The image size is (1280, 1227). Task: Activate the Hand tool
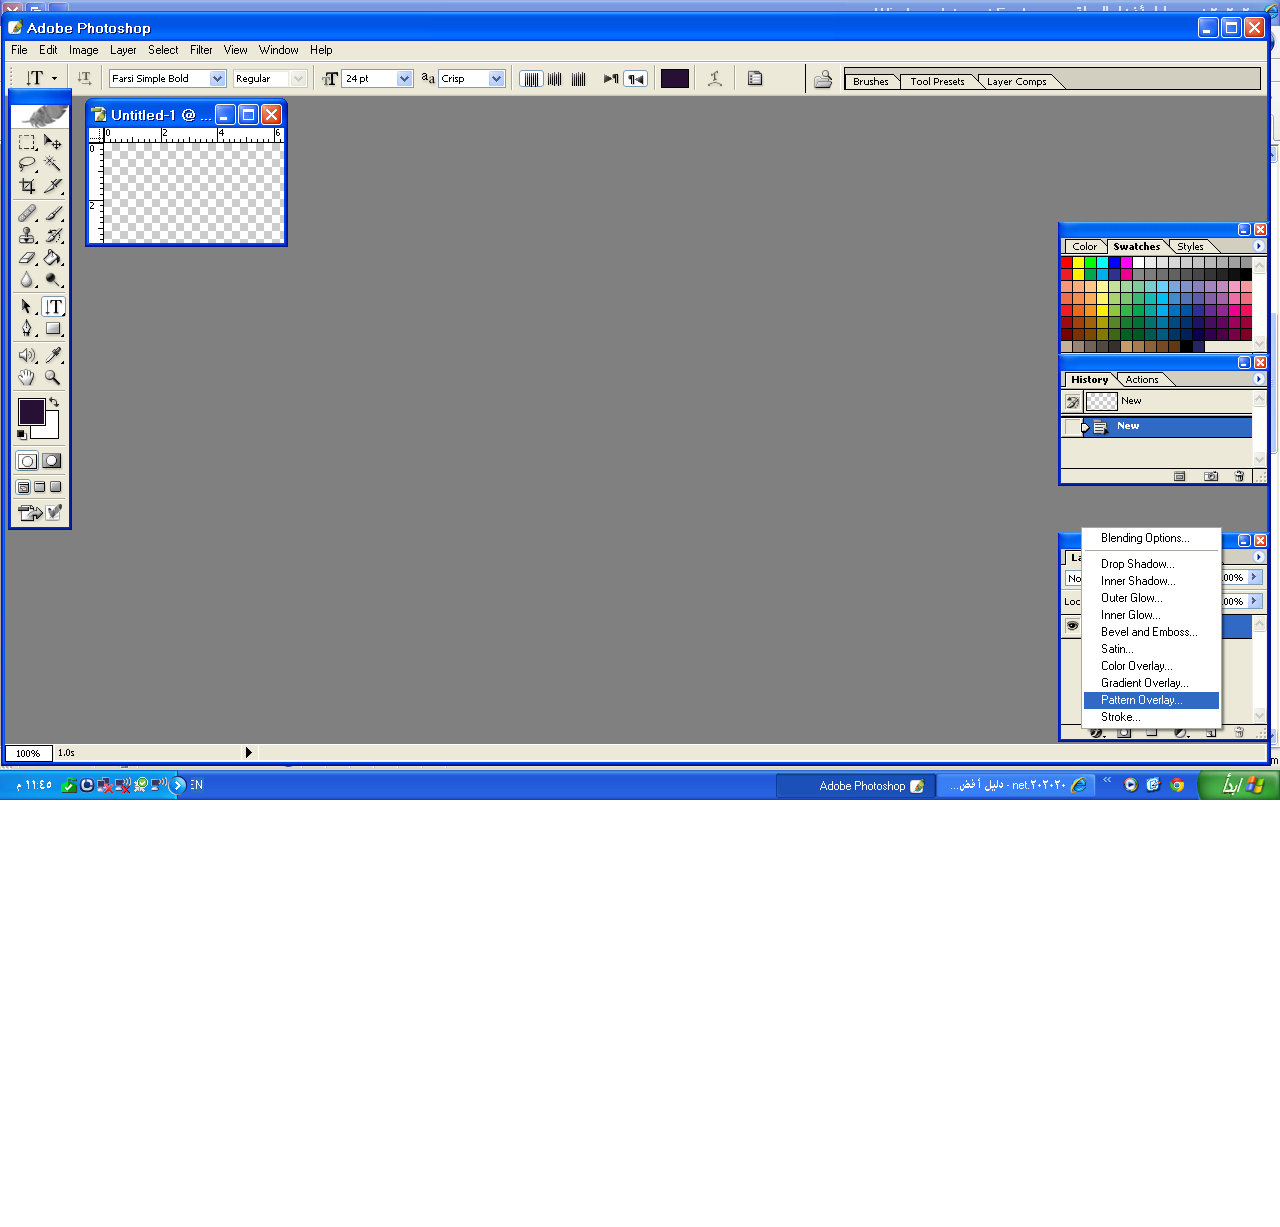tap(27, 378)
